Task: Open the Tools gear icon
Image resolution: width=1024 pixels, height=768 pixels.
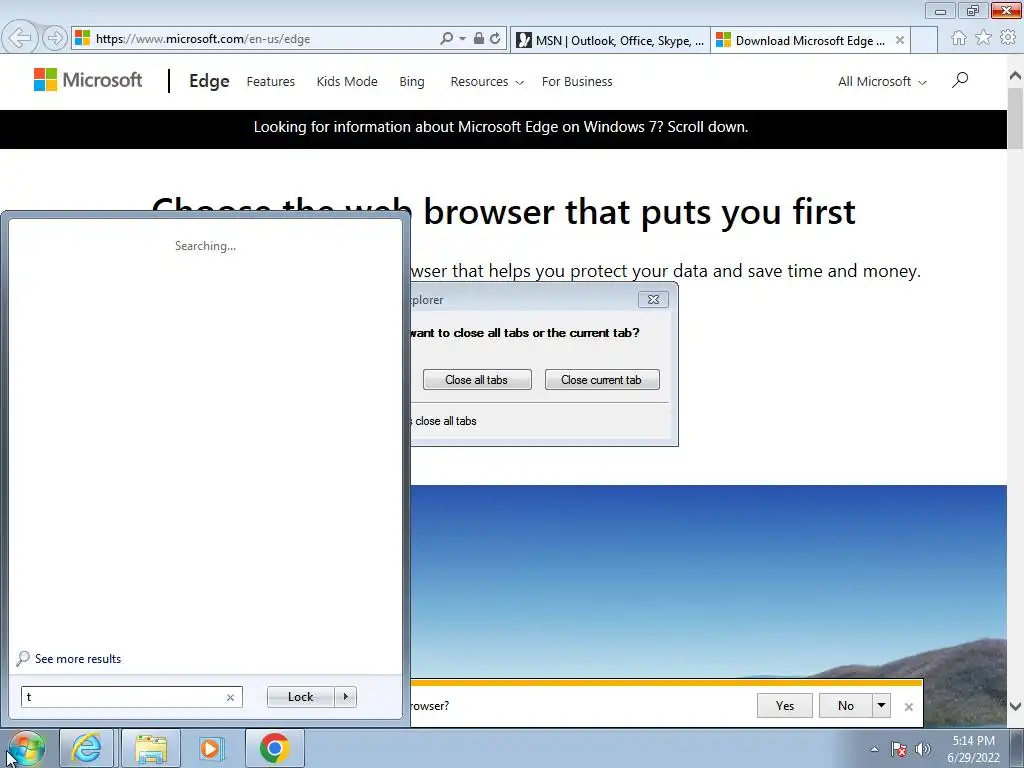Action: [1008, 38]
